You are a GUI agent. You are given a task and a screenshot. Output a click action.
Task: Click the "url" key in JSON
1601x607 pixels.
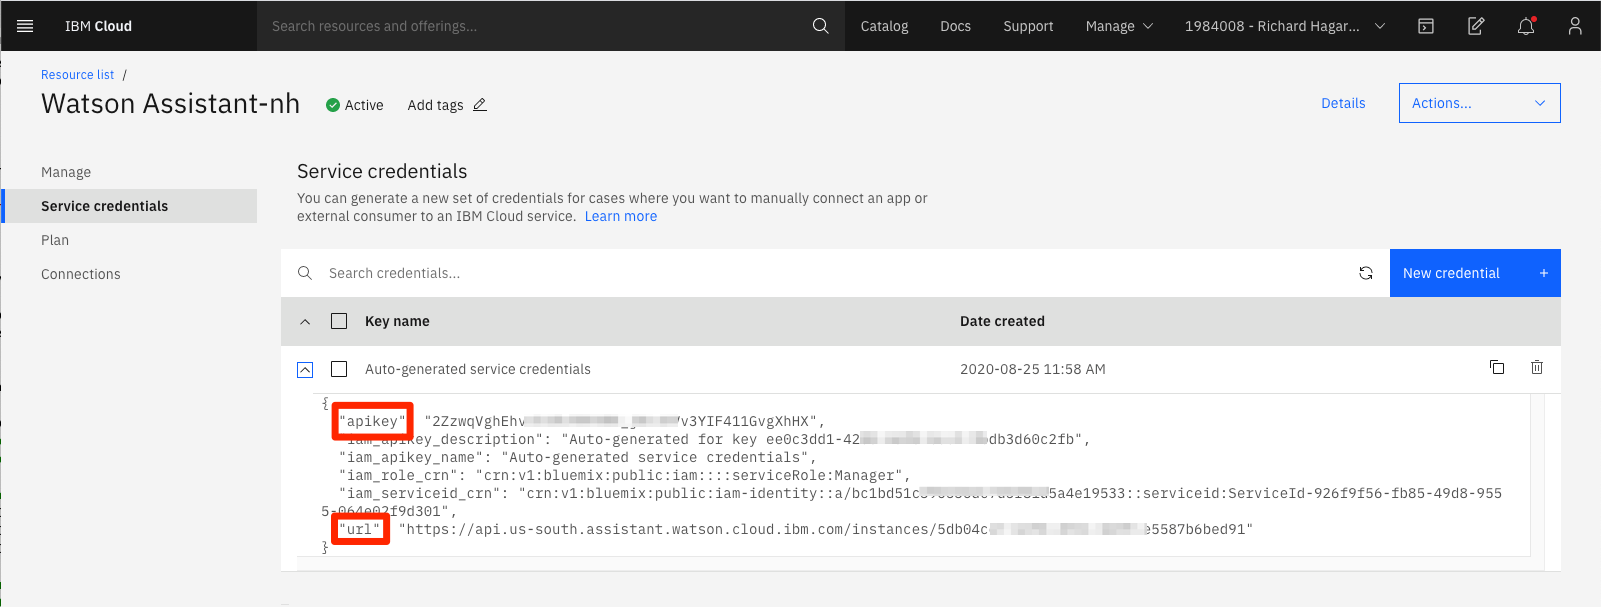tap(360, 529)
